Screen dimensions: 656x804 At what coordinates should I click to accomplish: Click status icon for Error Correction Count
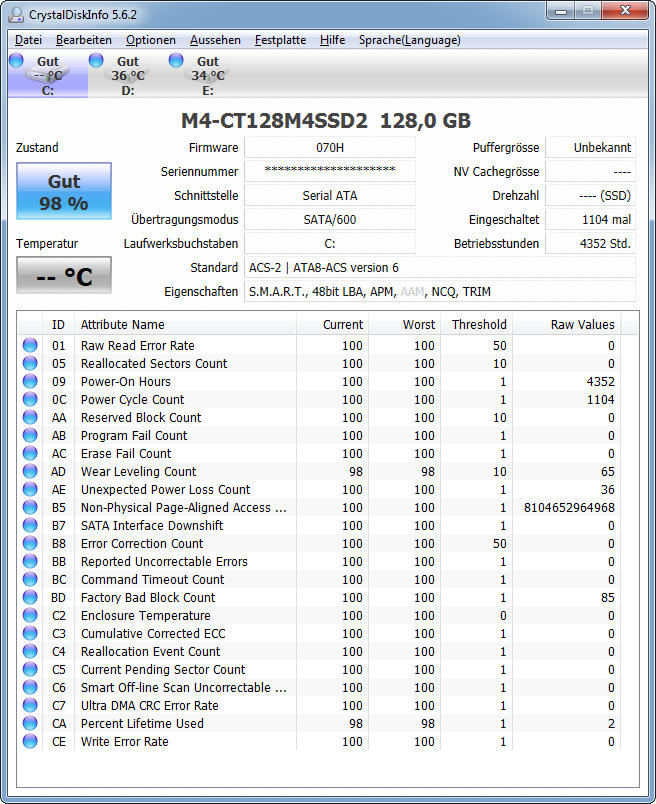coord(30,543)
